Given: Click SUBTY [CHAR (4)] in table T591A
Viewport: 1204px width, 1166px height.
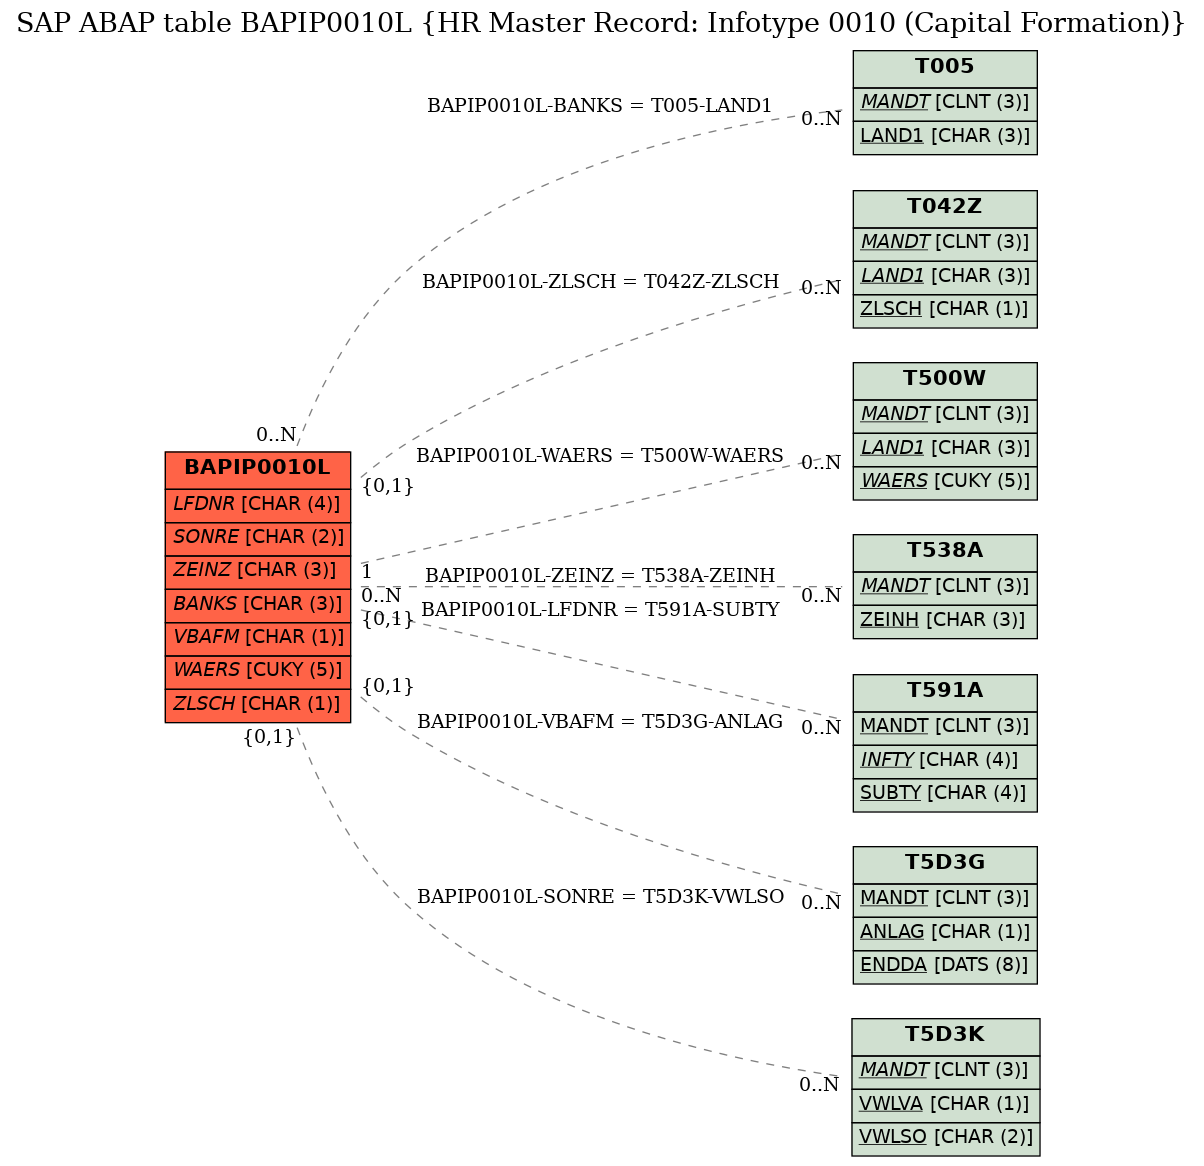Looking at the screenshot, I should pyautogui.click(x=945, y=794).
